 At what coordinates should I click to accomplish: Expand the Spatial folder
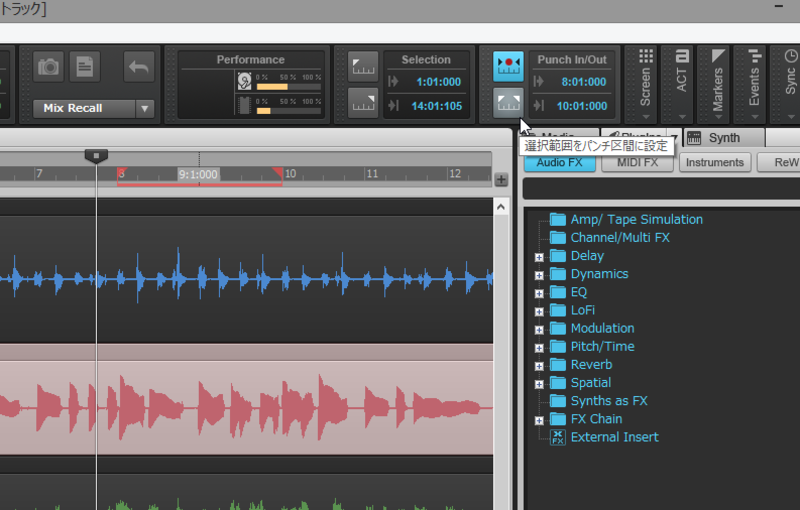pos(539,384)
